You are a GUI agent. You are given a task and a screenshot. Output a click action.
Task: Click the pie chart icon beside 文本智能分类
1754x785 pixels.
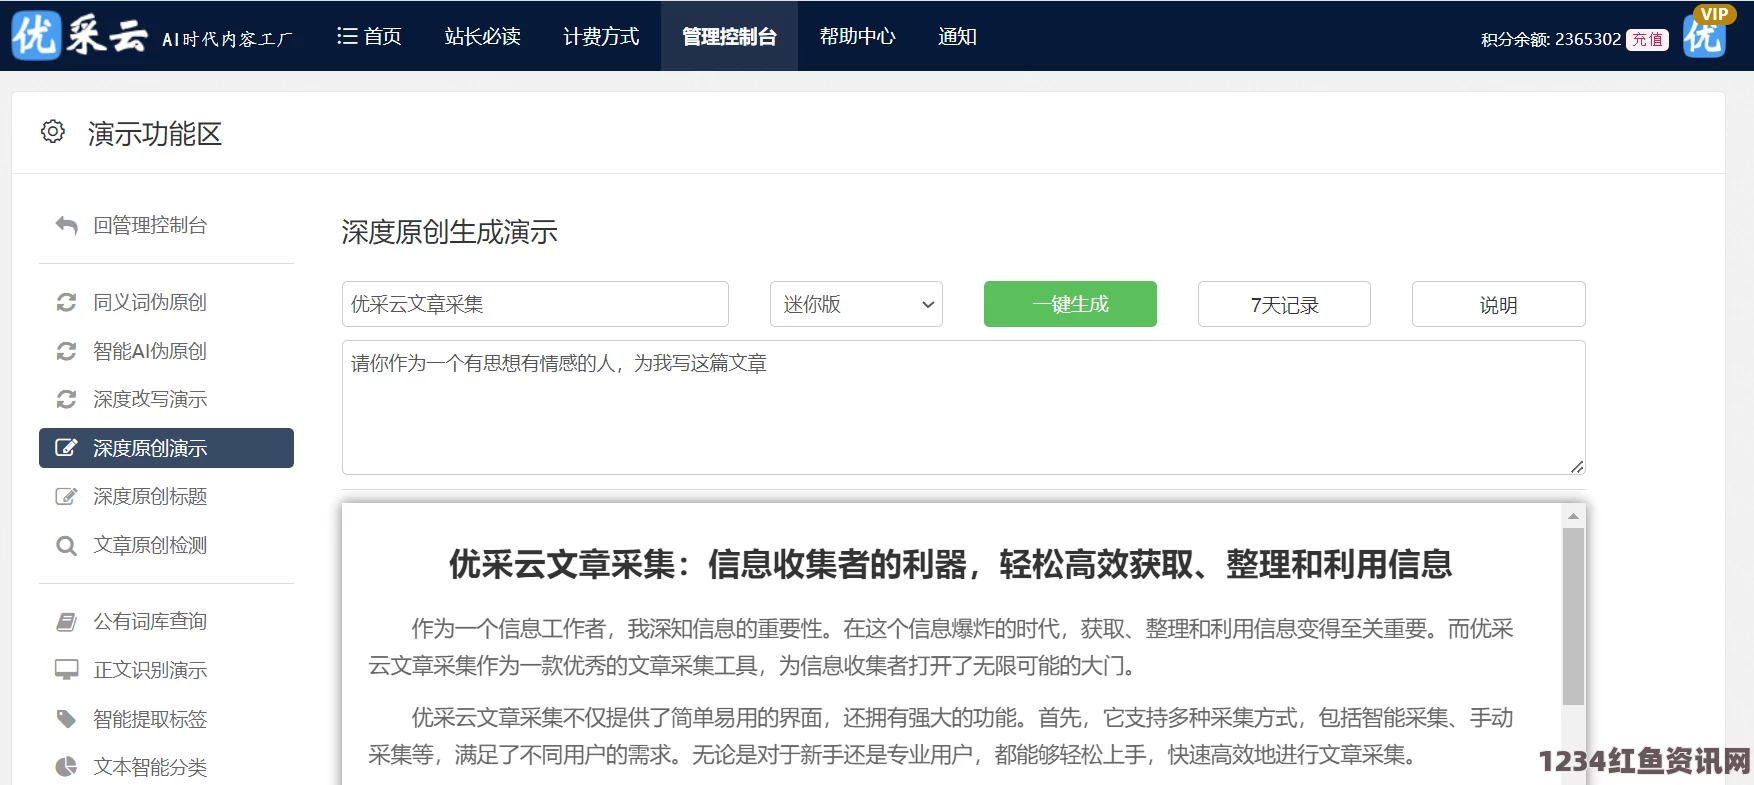tap(66, 767)
